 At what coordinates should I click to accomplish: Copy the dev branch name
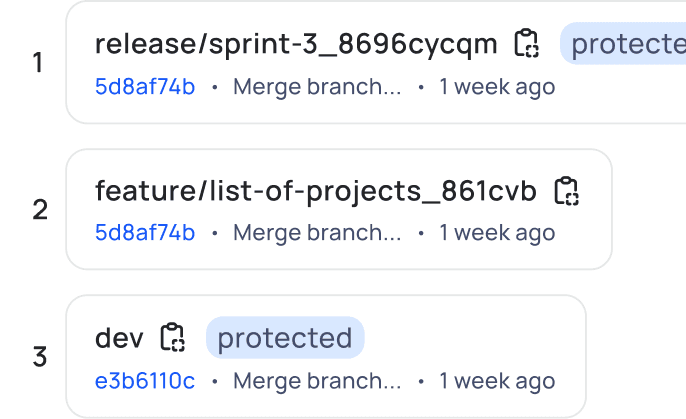click(x=173, y=338)
